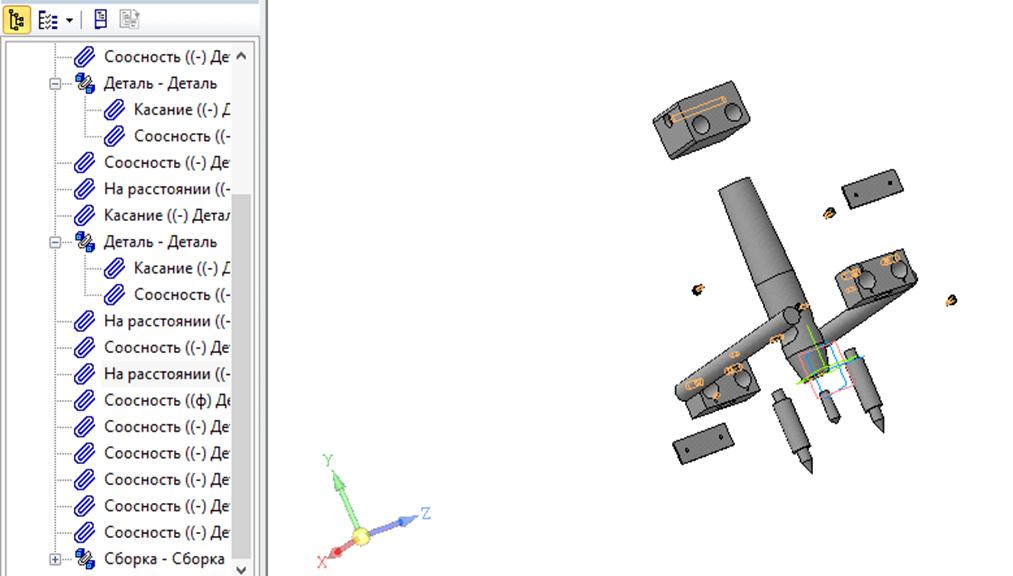
Task: Open the dropdown arrow beside the list icon
Action: [69, 20]
